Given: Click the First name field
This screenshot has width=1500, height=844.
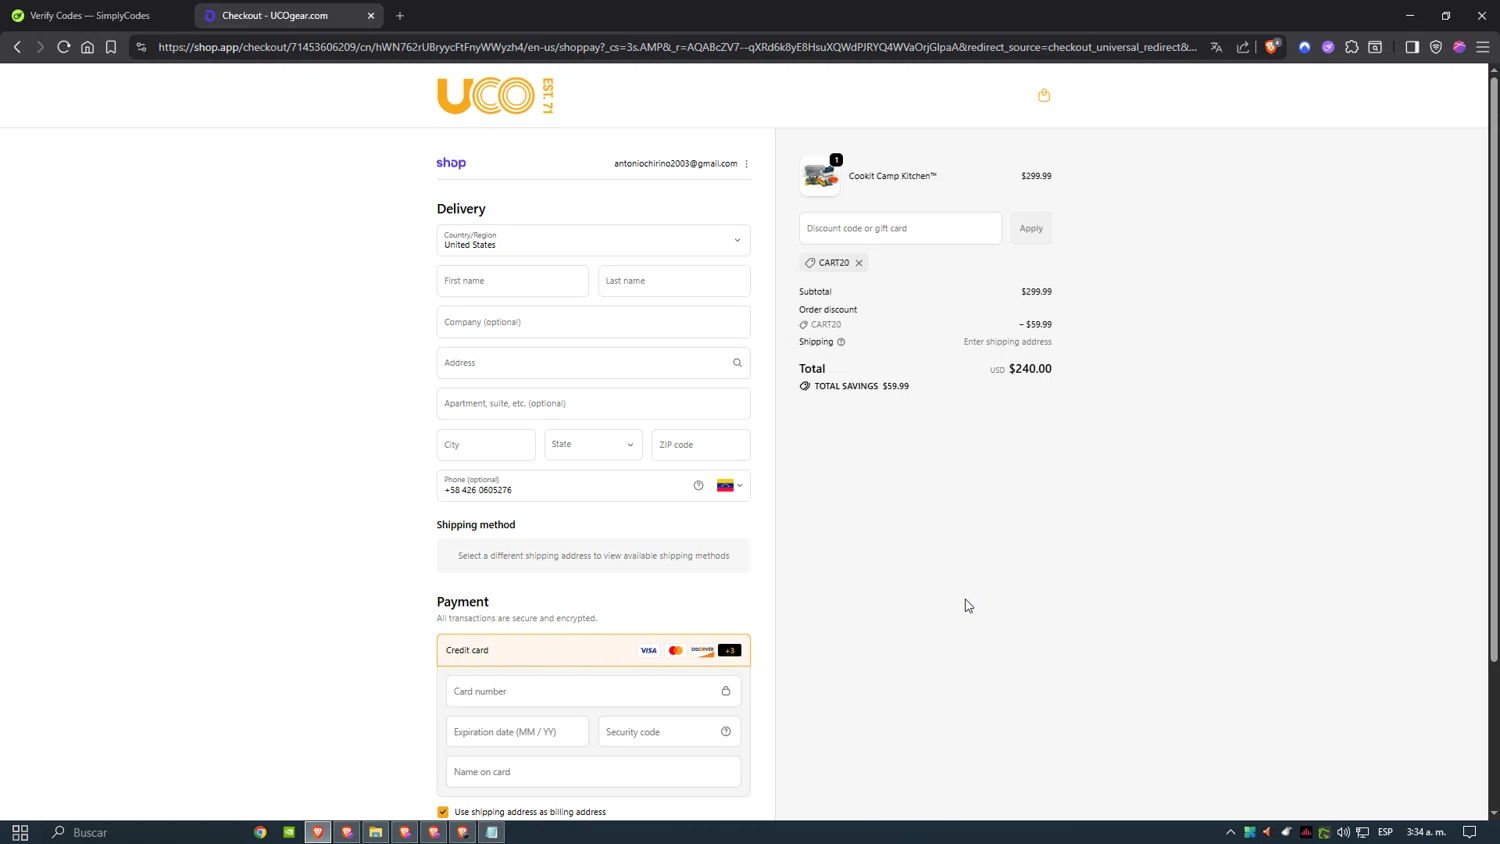Looking at the screenshot, I should pos(512,281).
